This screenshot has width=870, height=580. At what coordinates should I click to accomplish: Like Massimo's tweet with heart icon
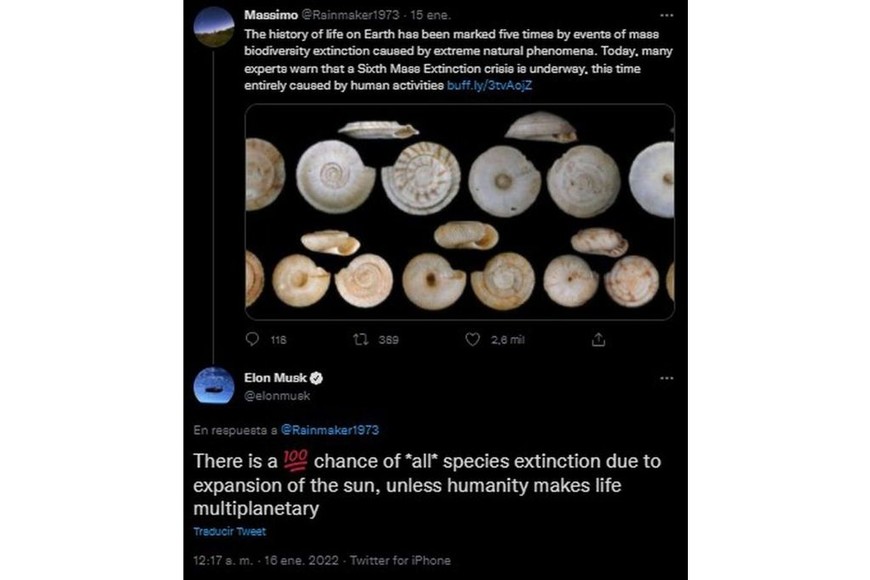click(x=473, y=340)
